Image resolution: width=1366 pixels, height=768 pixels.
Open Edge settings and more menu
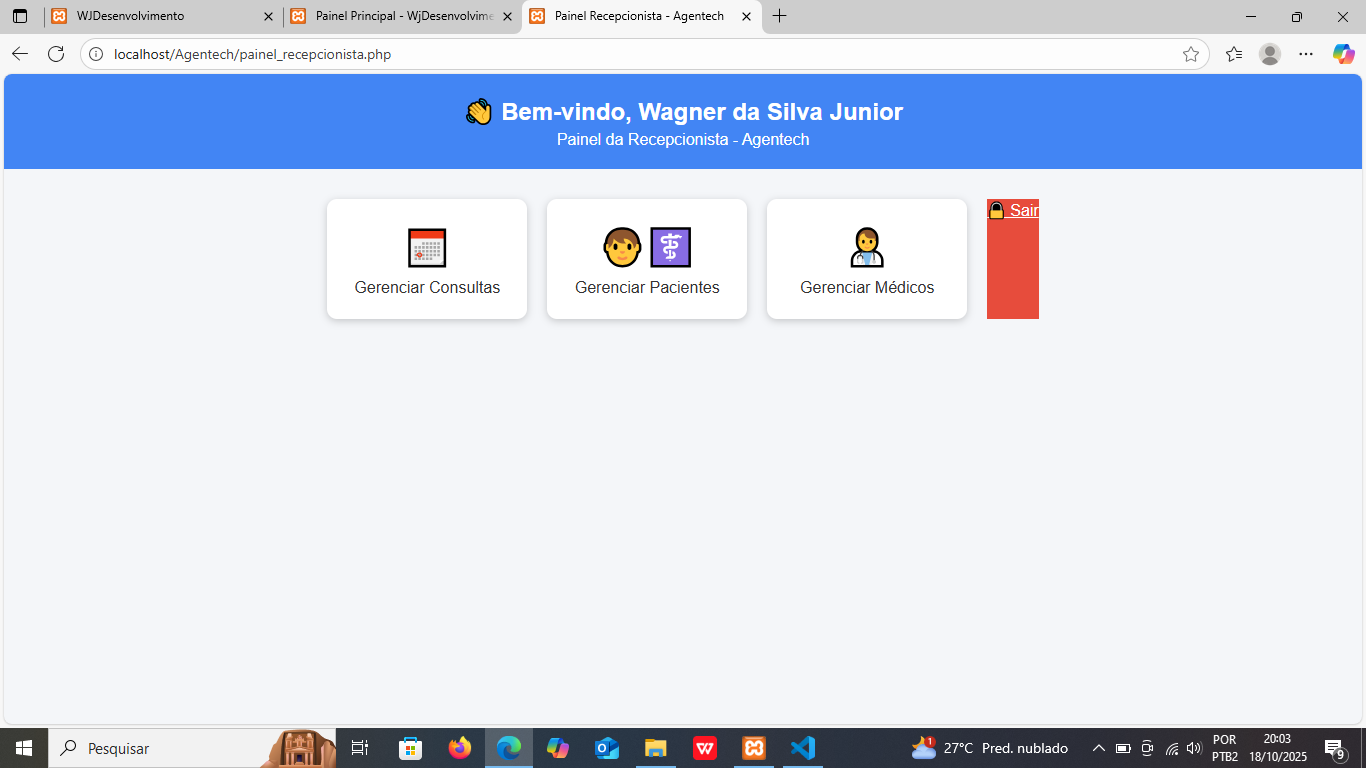(x=1306, y=54)
